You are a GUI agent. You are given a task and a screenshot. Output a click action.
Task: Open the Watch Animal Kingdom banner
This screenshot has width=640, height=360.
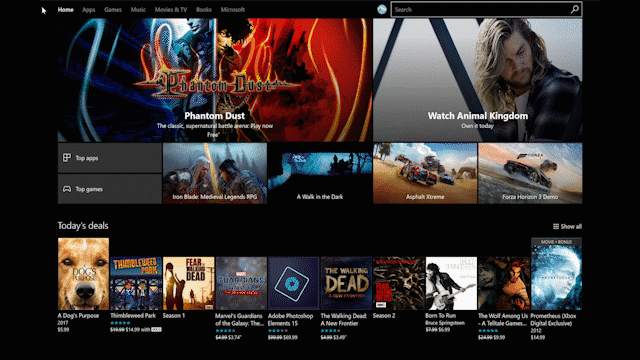tap(478, 80)
